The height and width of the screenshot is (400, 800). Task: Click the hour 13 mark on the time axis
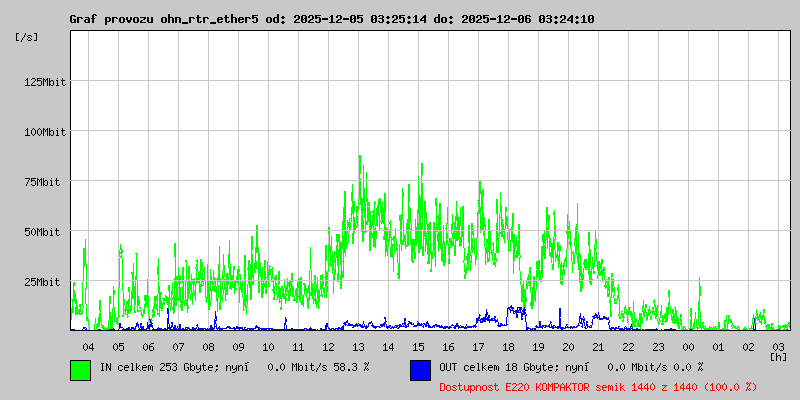click(x=358, y=346)
